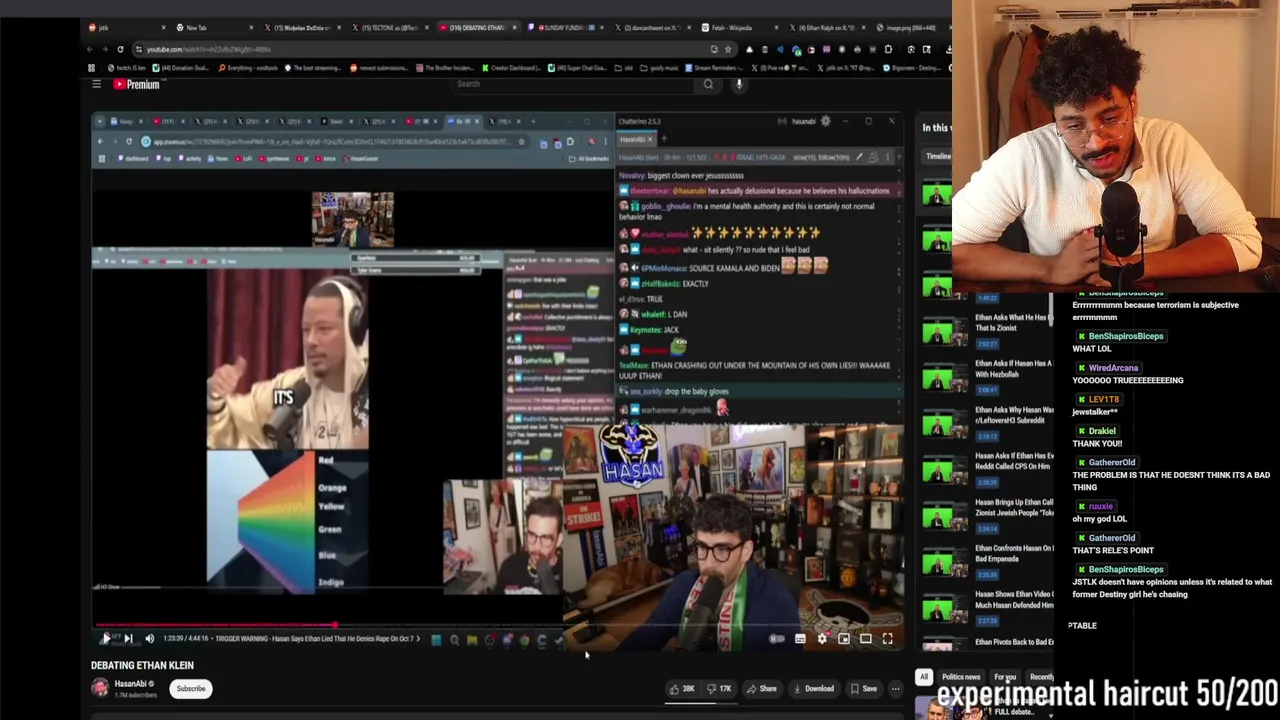1280x720 pixels.
Task: Switch to Ethan Ralph on X tab
Action: tap(828, 27)
